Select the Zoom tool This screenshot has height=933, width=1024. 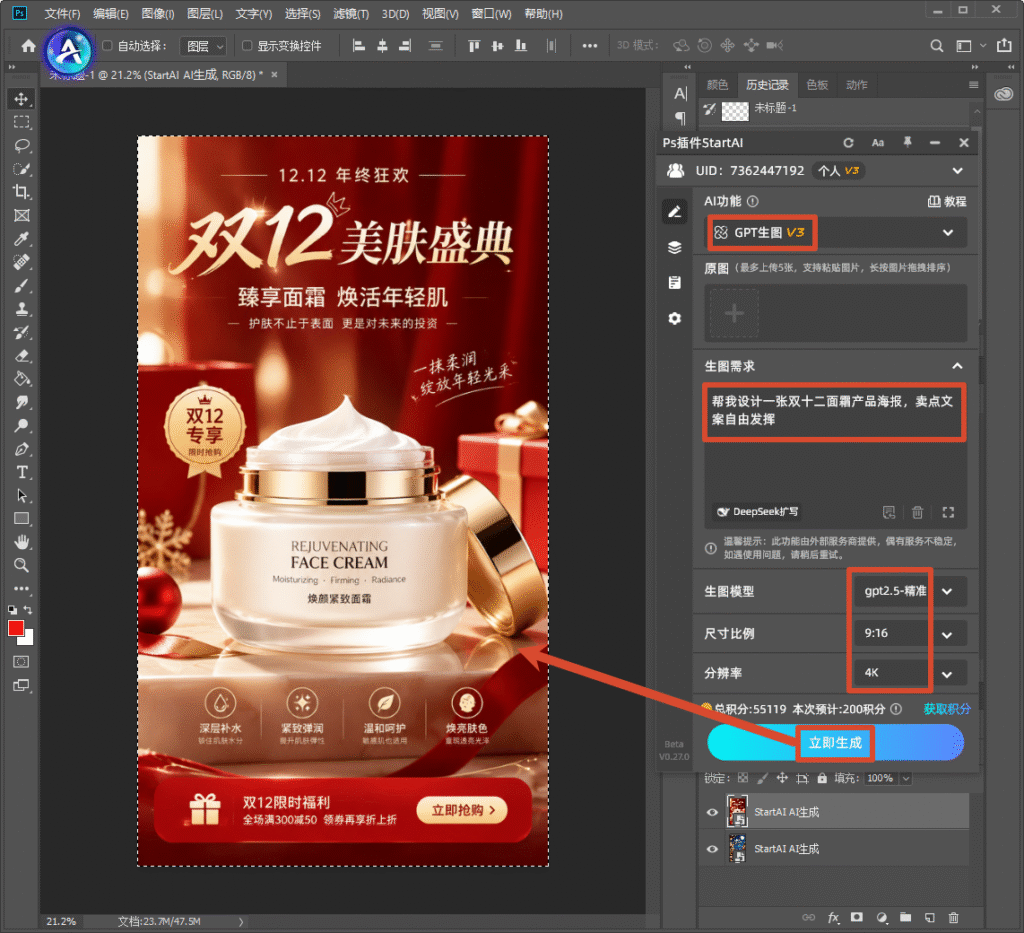(22, 565)
